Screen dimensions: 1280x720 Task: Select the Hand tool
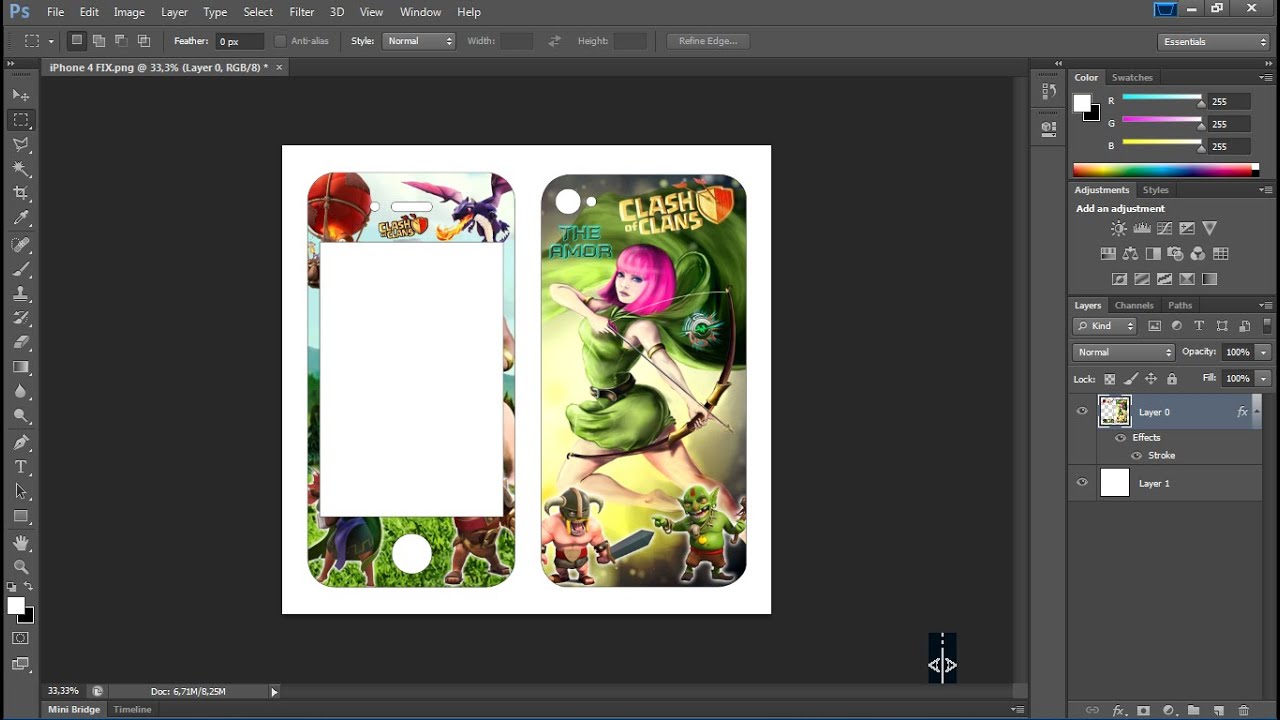coord(21,543)
